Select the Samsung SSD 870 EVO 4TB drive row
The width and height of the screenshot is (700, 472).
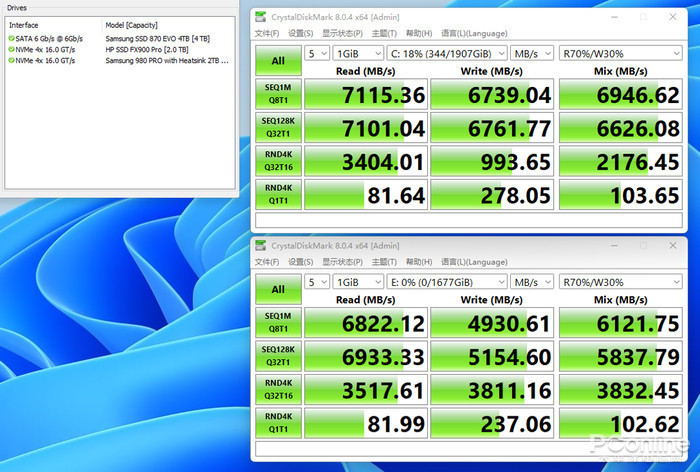coord(150,38)
